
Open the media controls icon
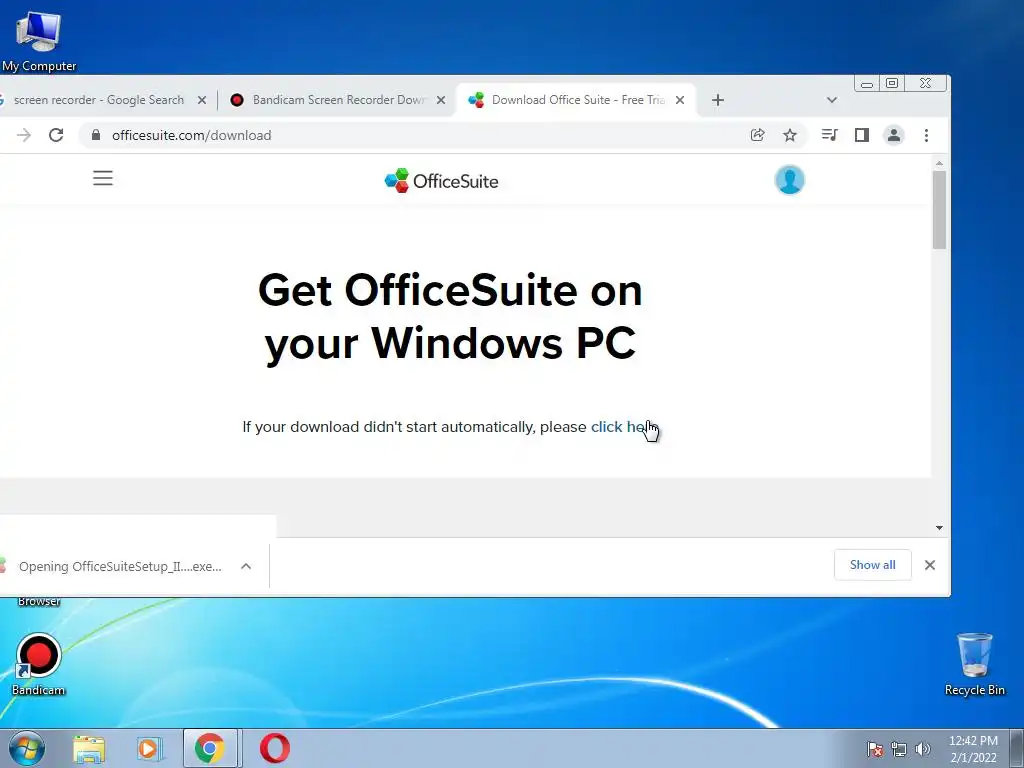click(829, 135)
